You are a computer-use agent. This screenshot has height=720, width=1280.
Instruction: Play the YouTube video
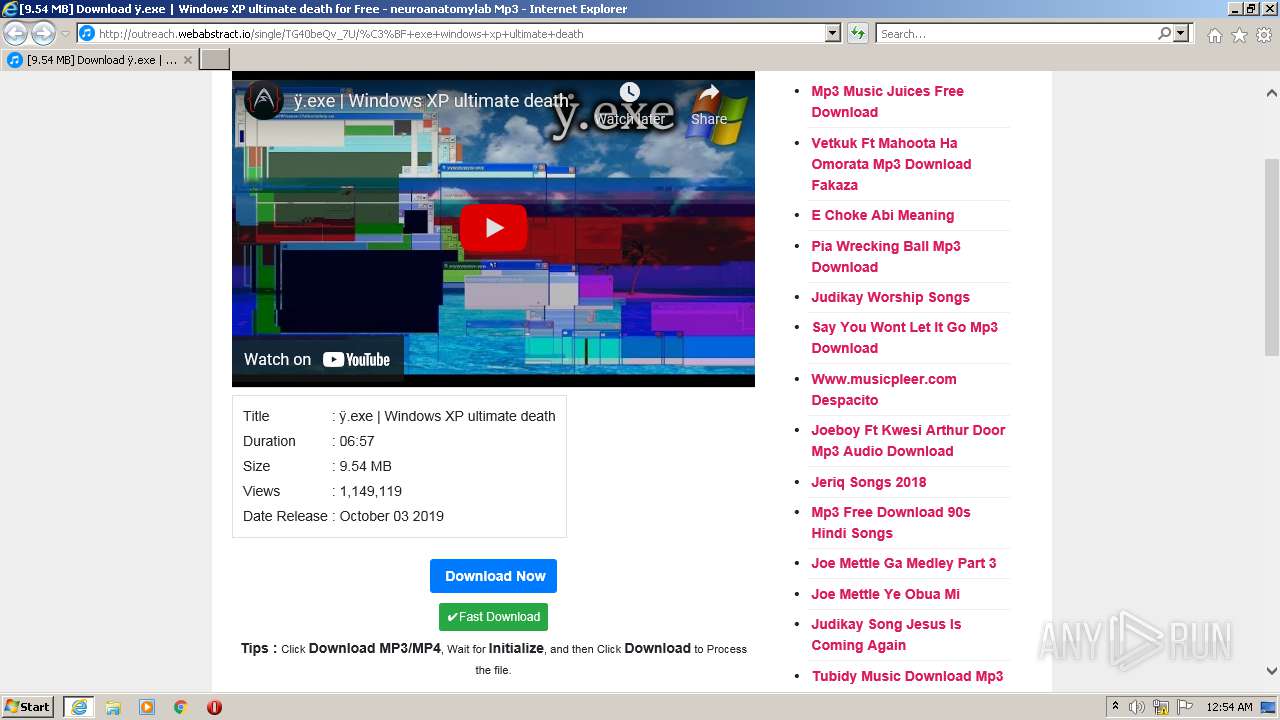pyautogui.click(x=494, y=228)
